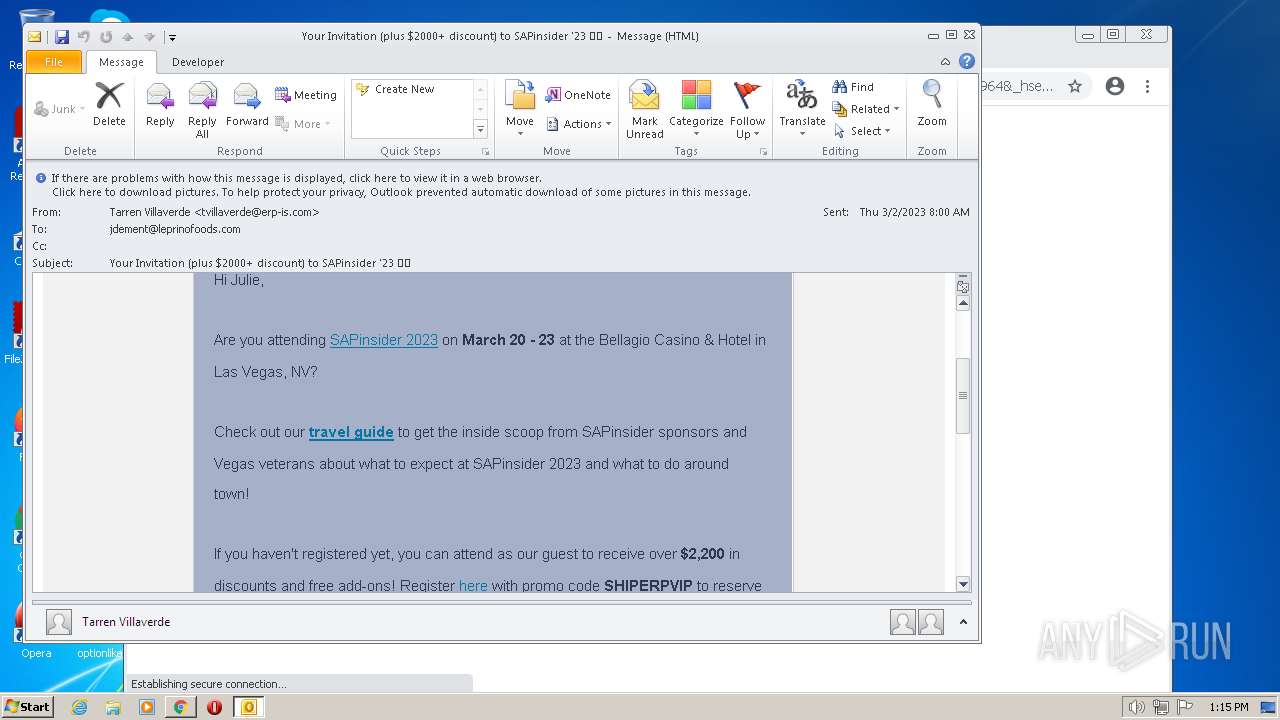Screen dimensions: 1280x720
Task: Click the Delete icon in ribbon
Action: pyautogui.click(x=109, y=104)
